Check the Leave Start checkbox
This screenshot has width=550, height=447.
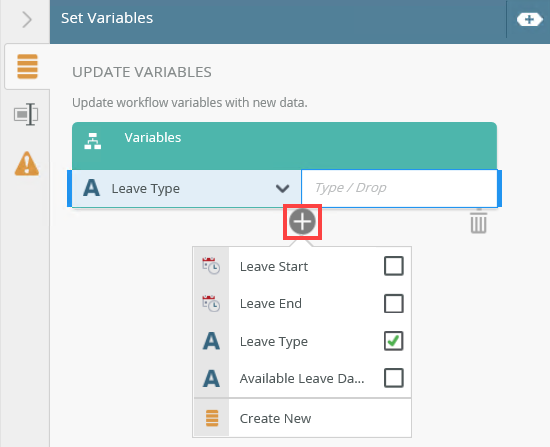point(394,266)
